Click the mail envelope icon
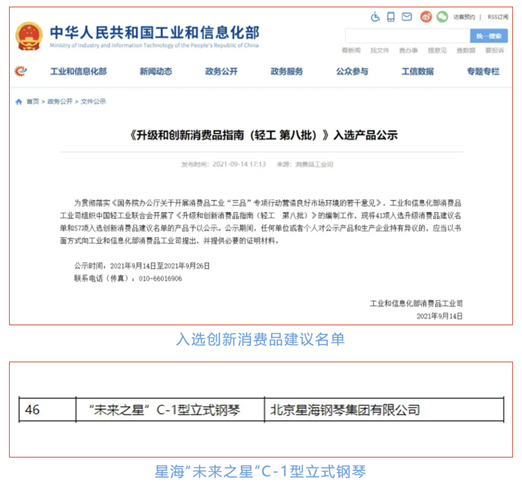 point(407,17)
